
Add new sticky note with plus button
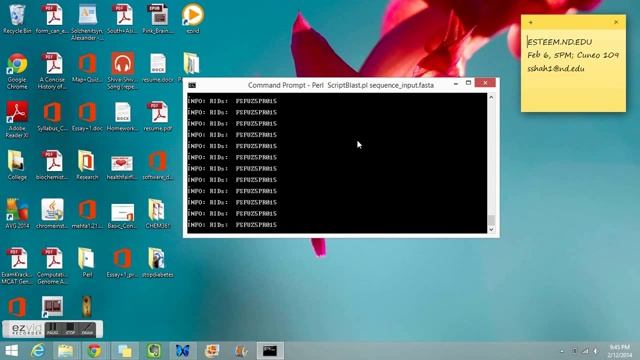[x=530, y=22]
